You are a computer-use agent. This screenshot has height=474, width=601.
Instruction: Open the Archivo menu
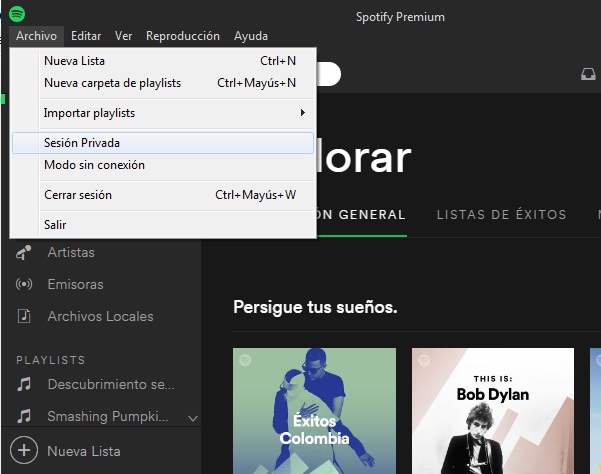tap(36, 36)
